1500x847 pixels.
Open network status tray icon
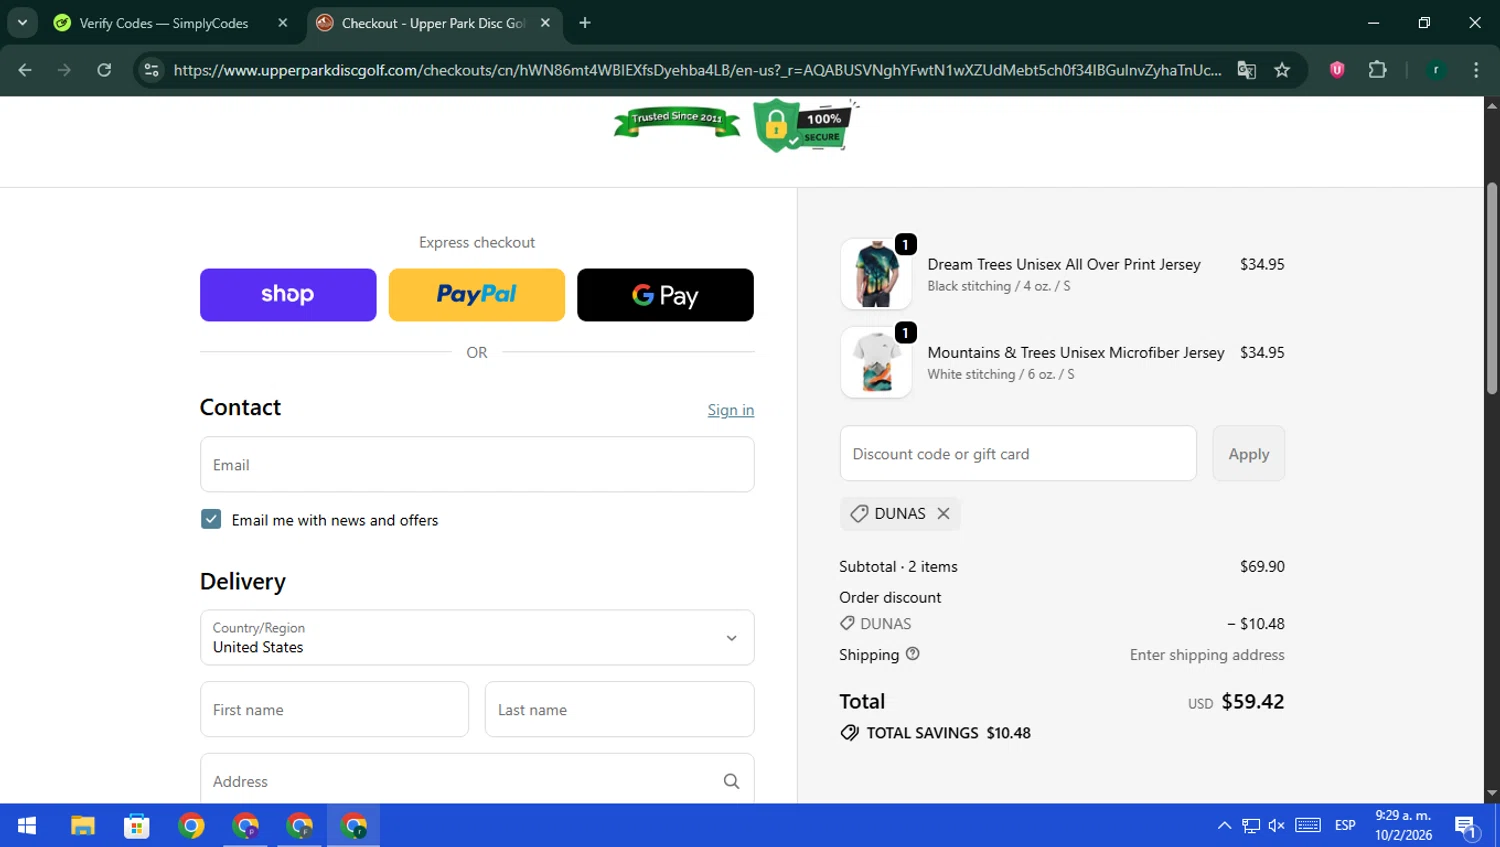click(1251, 825)
